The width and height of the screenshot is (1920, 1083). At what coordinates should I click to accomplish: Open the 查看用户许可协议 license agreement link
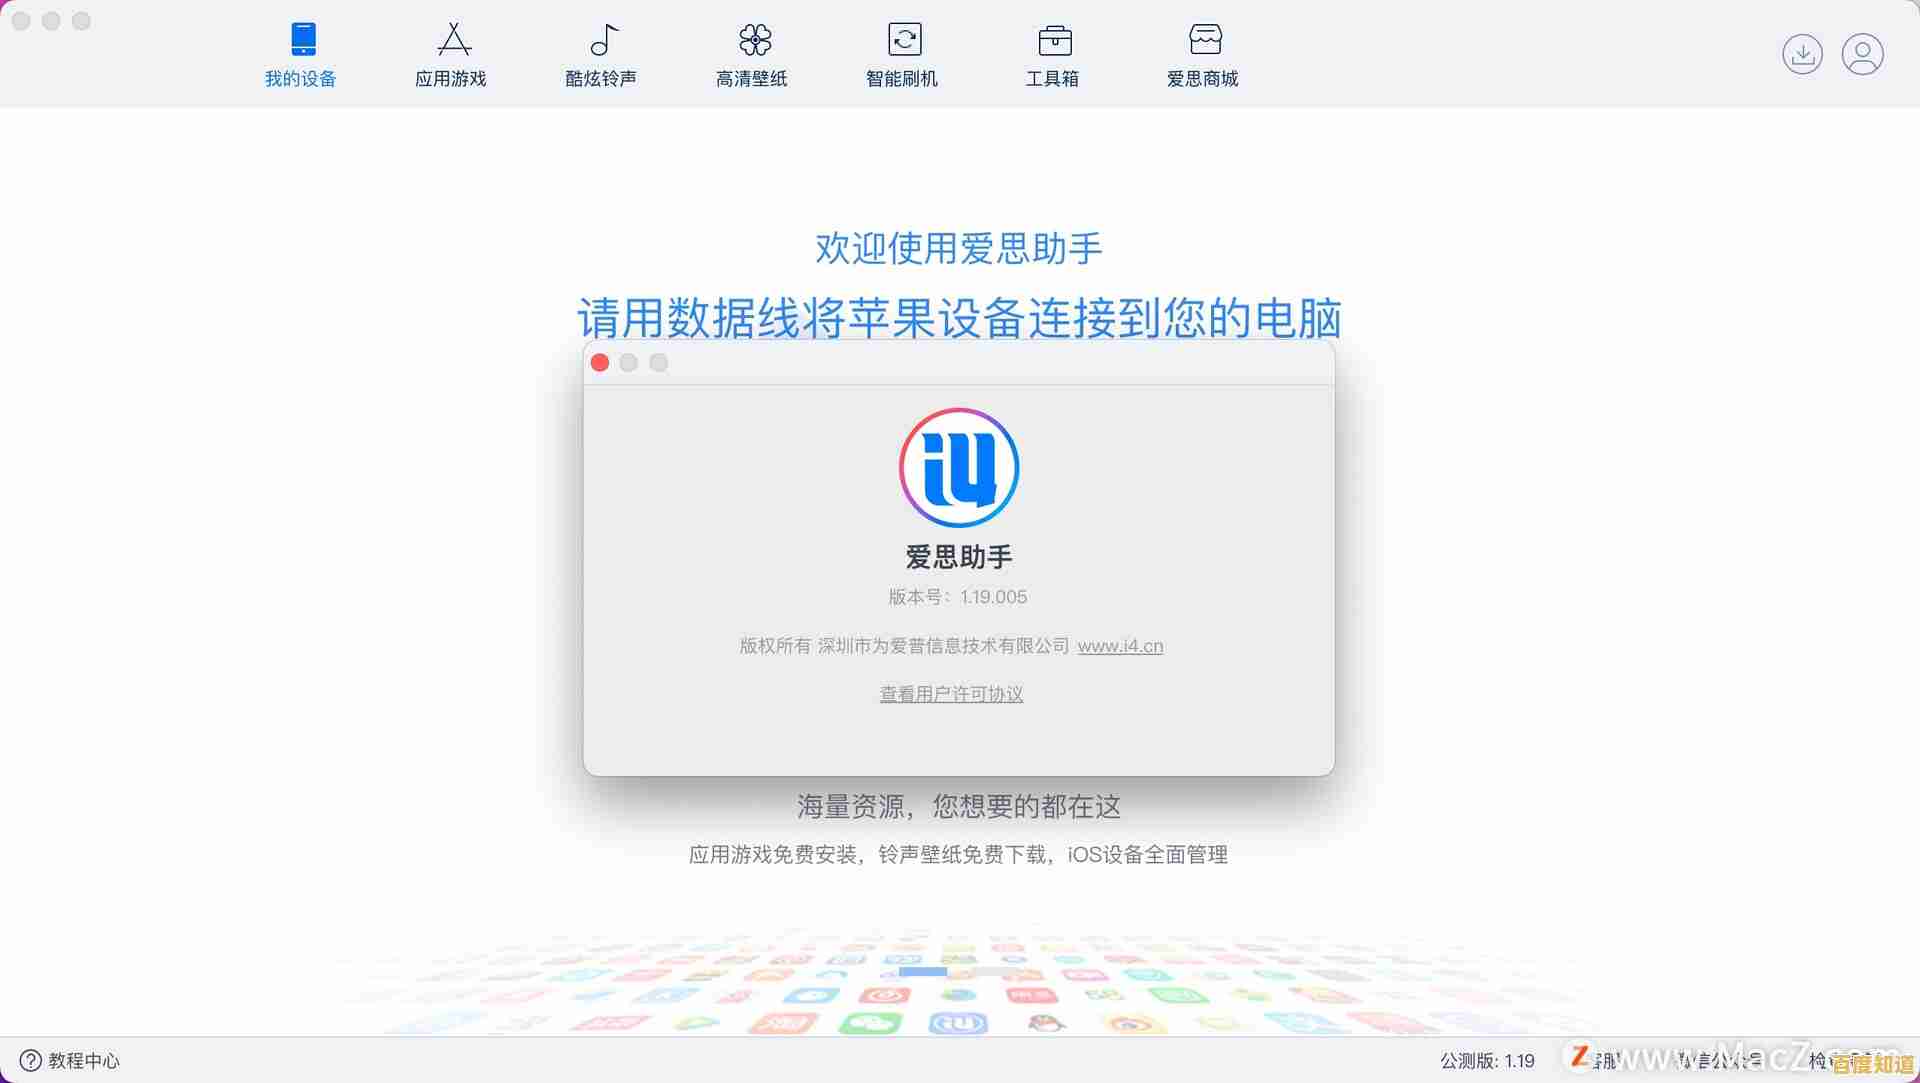coord(951,693)
